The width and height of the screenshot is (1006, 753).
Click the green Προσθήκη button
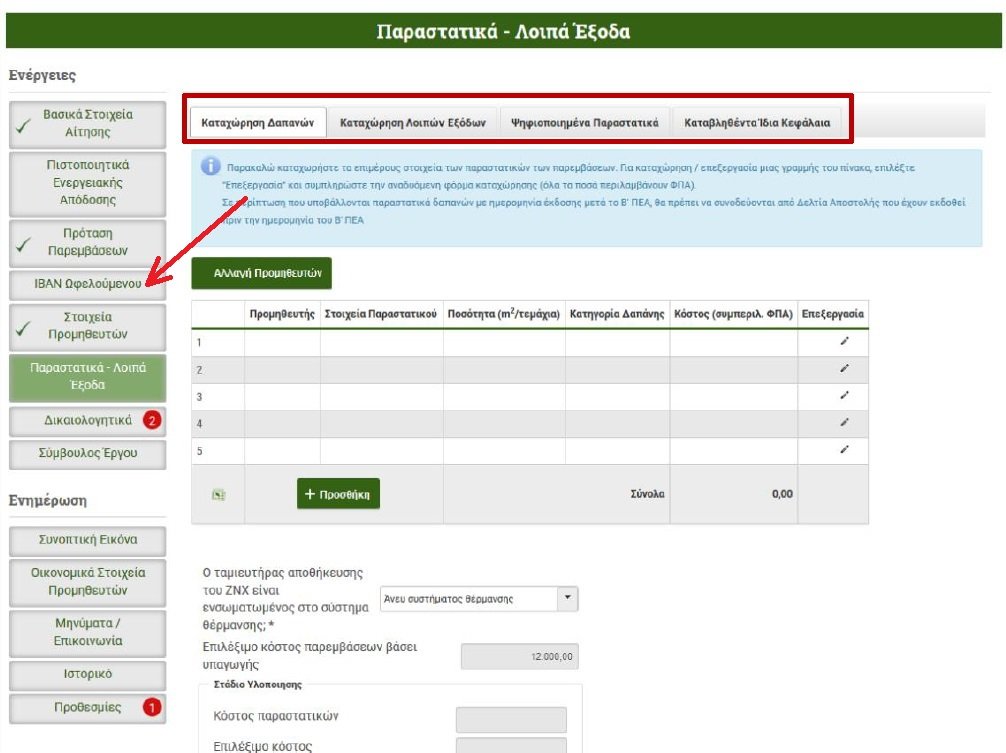(x=338, y=494)
